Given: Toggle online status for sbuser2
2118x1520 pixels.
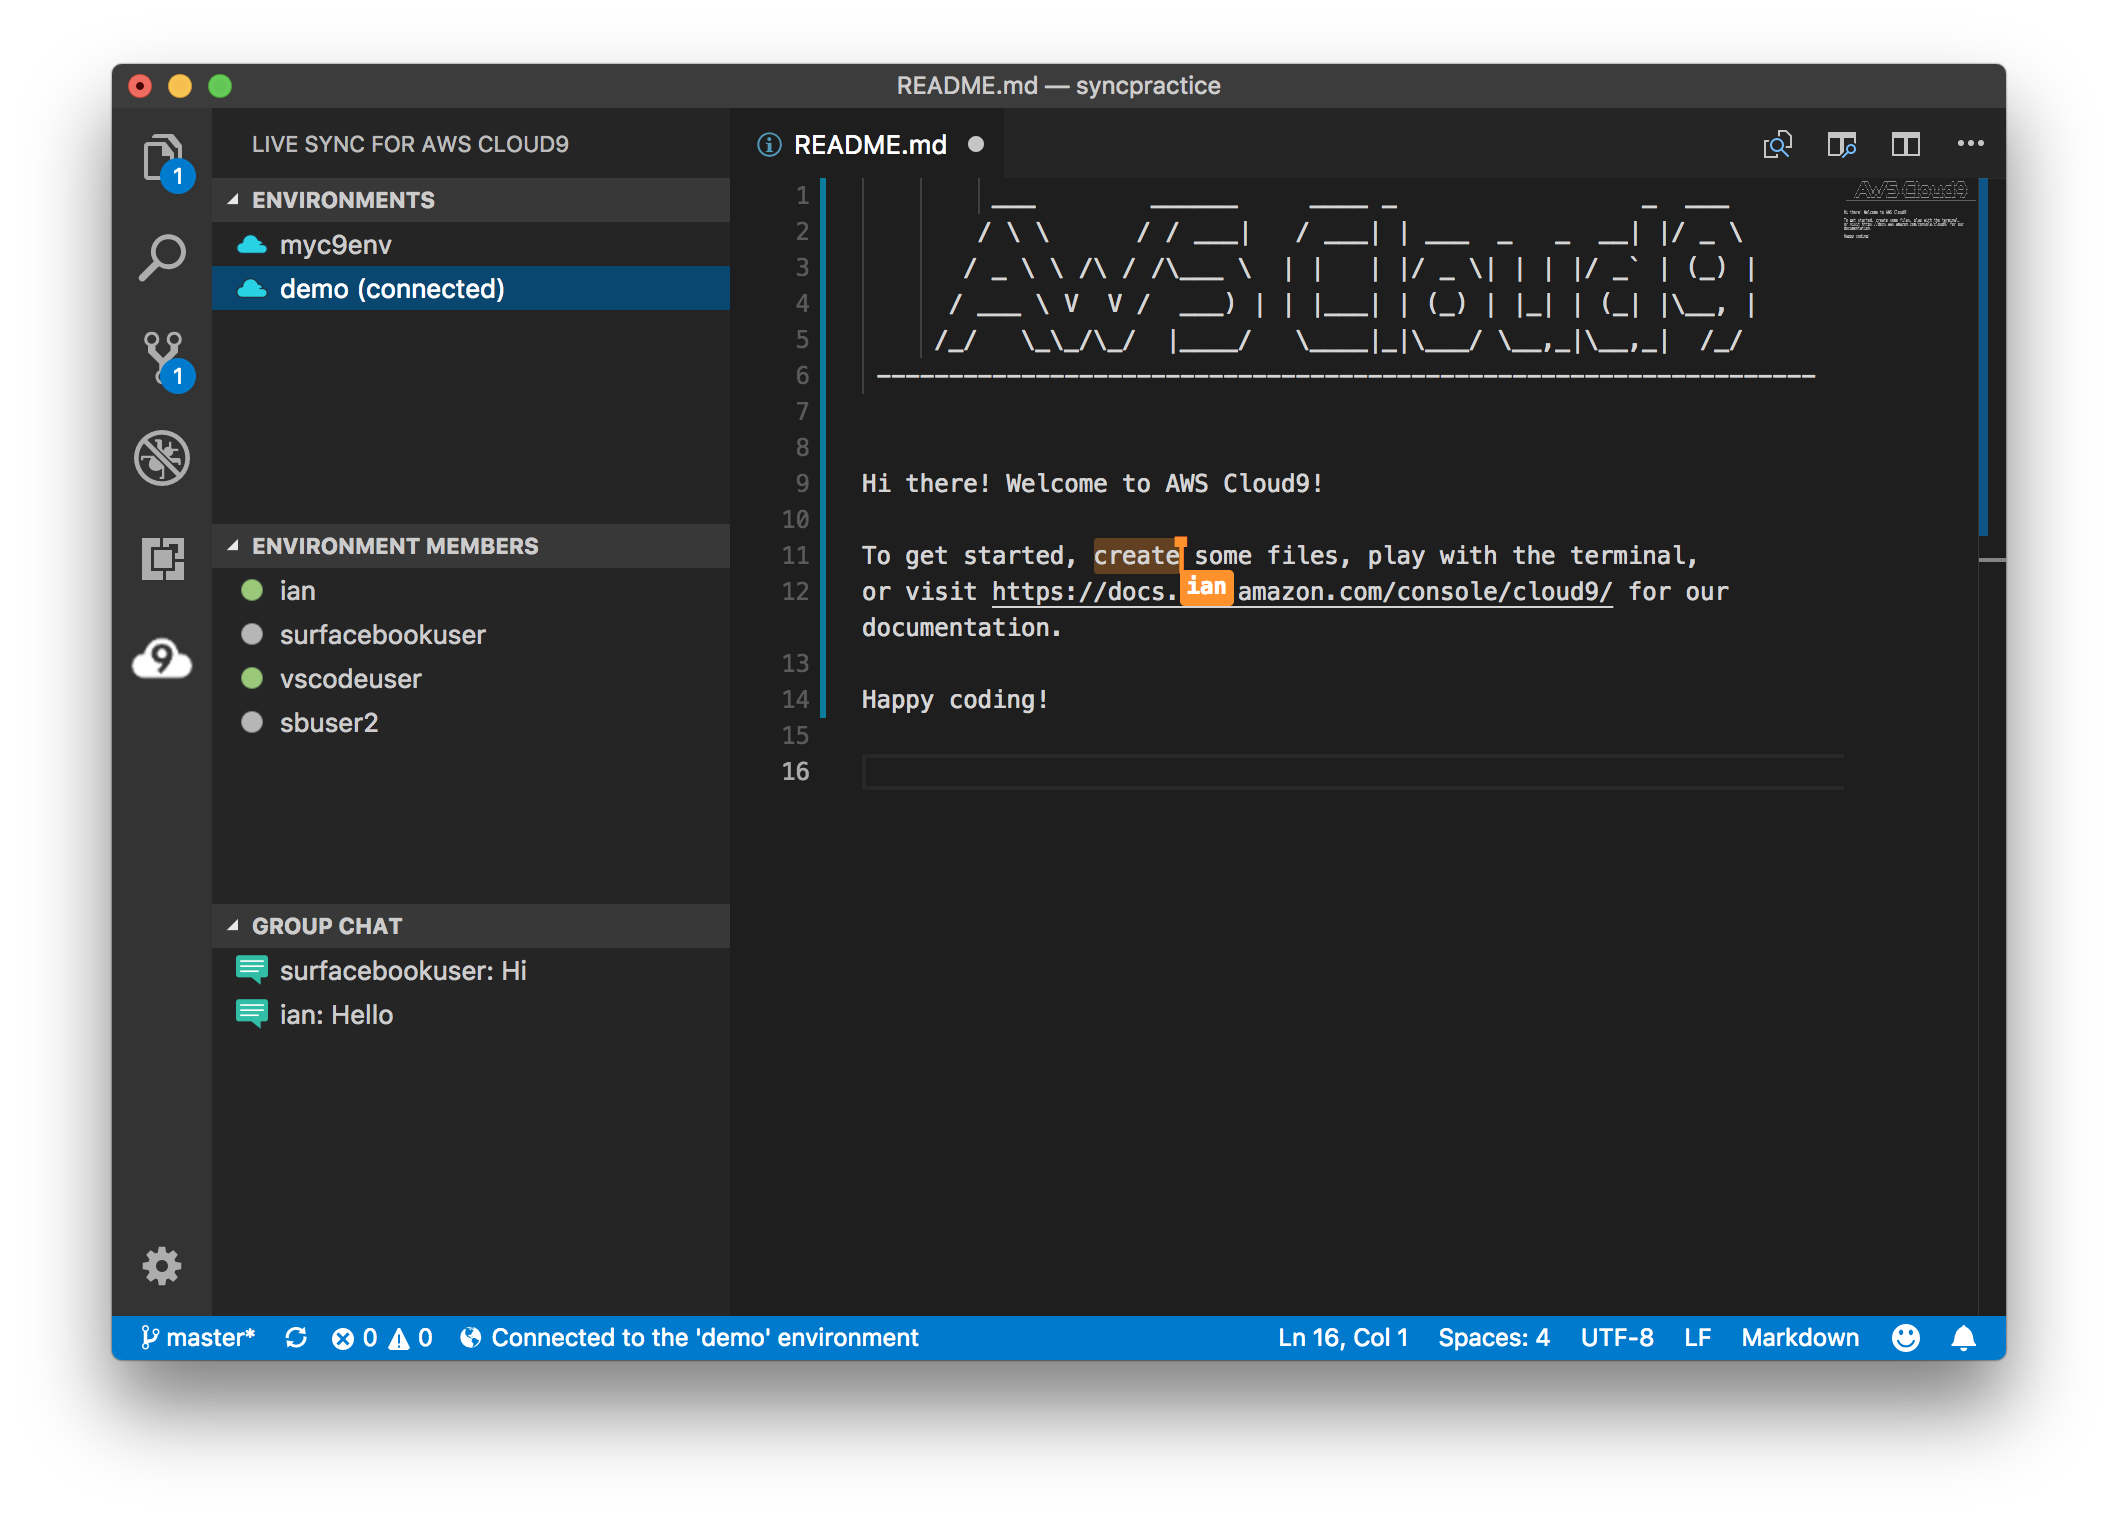Looking at the screenshot, I should (253, 722).
